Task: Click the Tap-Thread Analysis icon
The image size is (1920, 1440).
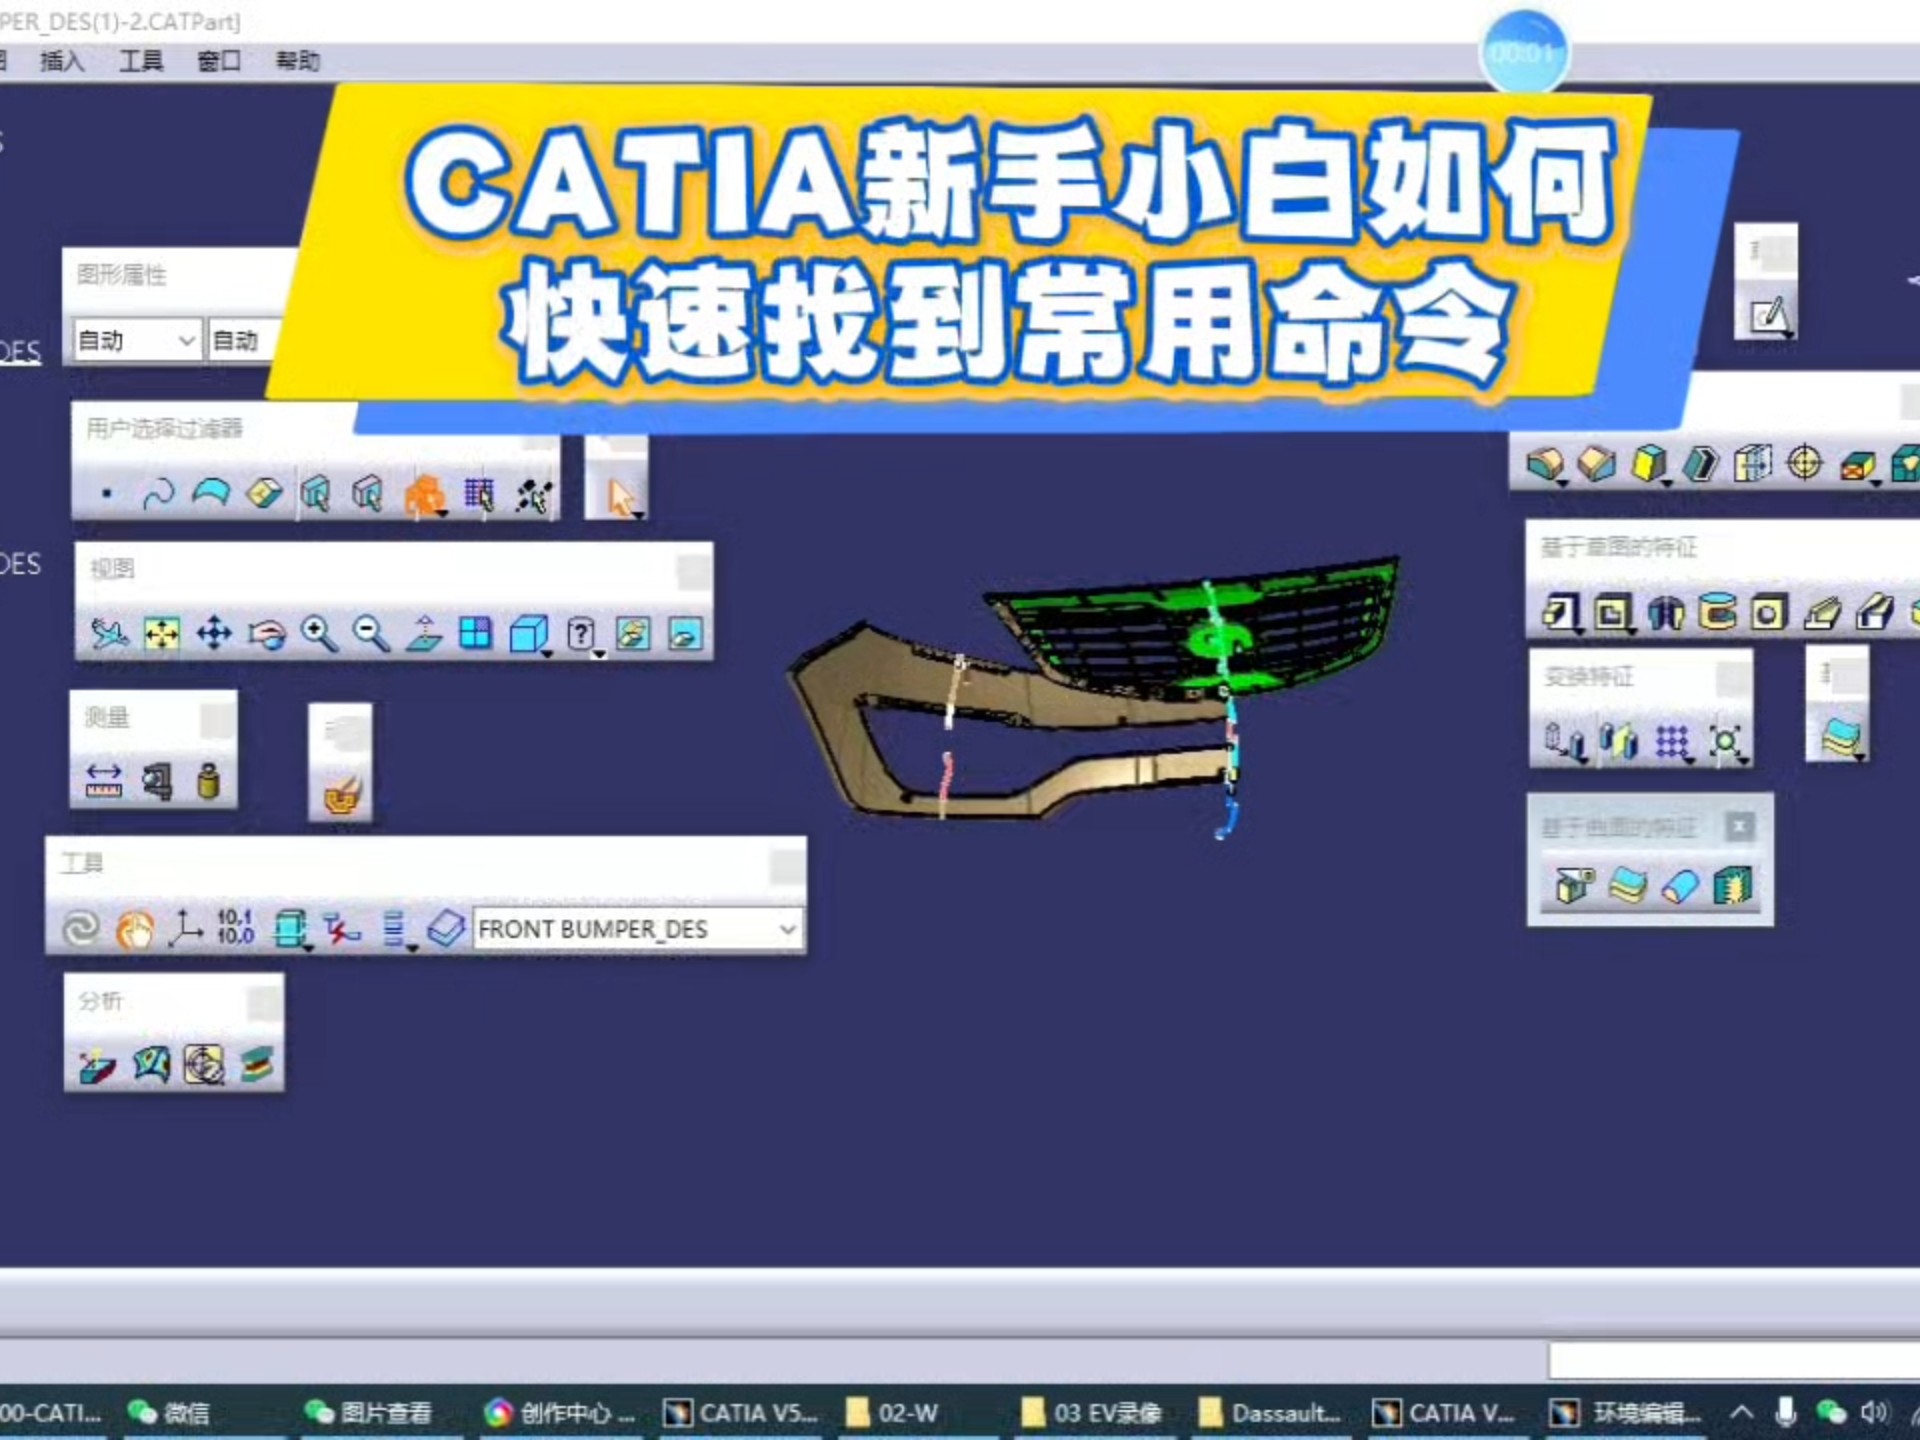Action: click(204, 1066)
